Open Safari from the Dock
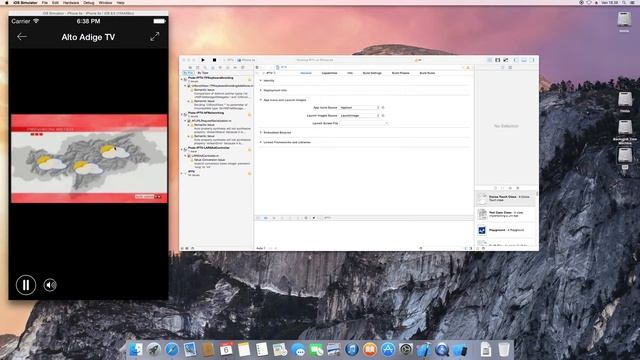 (172, 349)
